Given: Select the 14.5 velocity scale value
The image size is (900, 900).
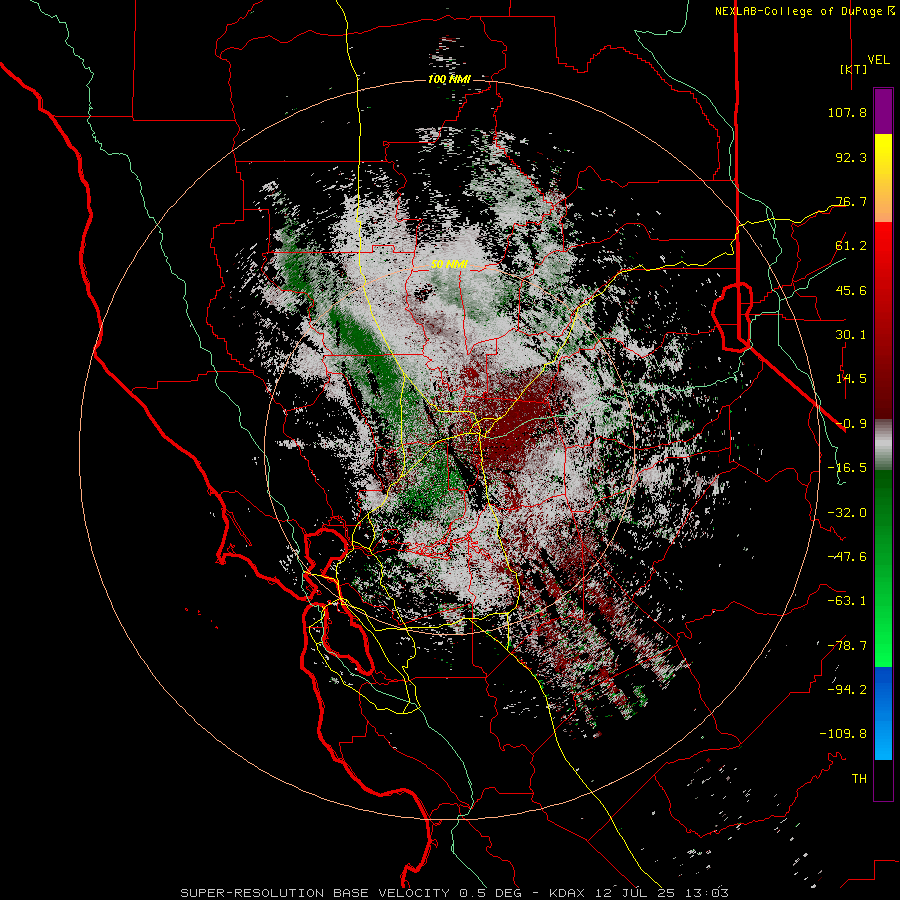Looking at the screenshot, I should 851,379.
